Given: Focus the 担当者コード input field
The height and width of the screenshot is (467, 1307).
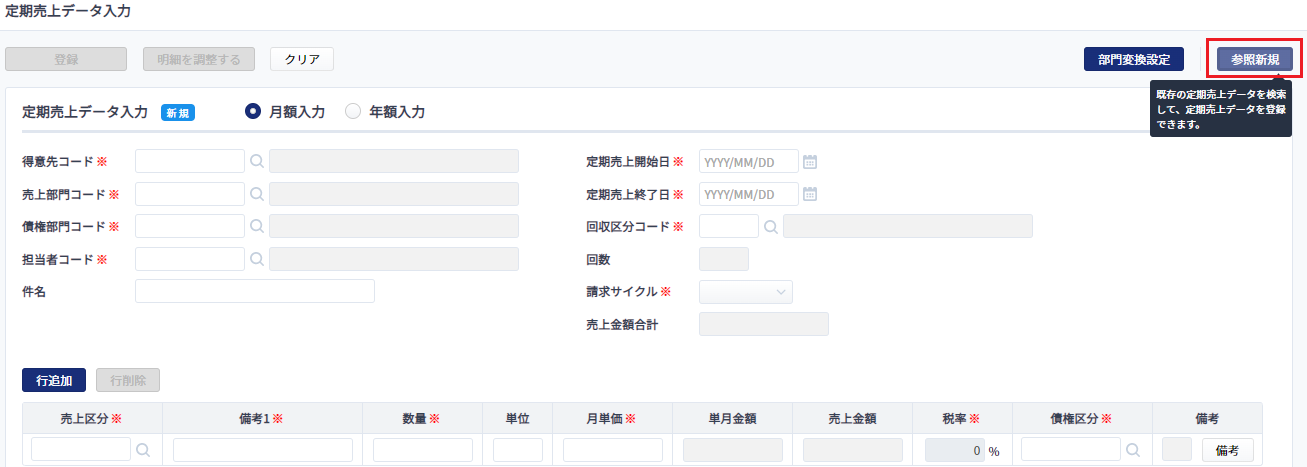Looking at the screenshot, I should click(x=190, y=260).
